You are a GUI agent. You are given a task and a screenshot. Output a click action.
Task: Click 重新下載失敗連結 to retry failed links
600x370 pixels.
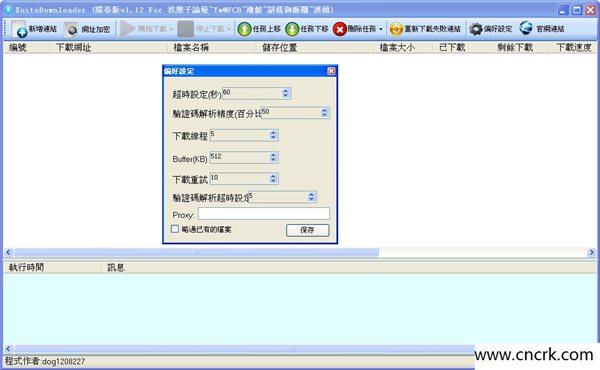tap(425, 29)
